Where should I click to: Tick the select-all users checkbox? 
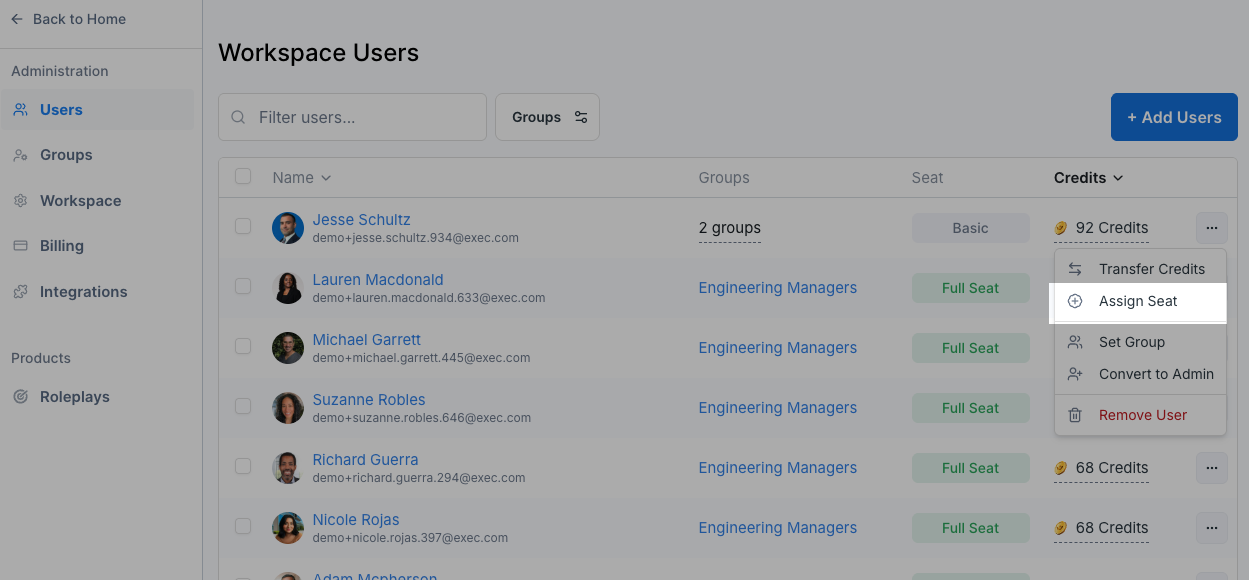click(x=243, y=177)
